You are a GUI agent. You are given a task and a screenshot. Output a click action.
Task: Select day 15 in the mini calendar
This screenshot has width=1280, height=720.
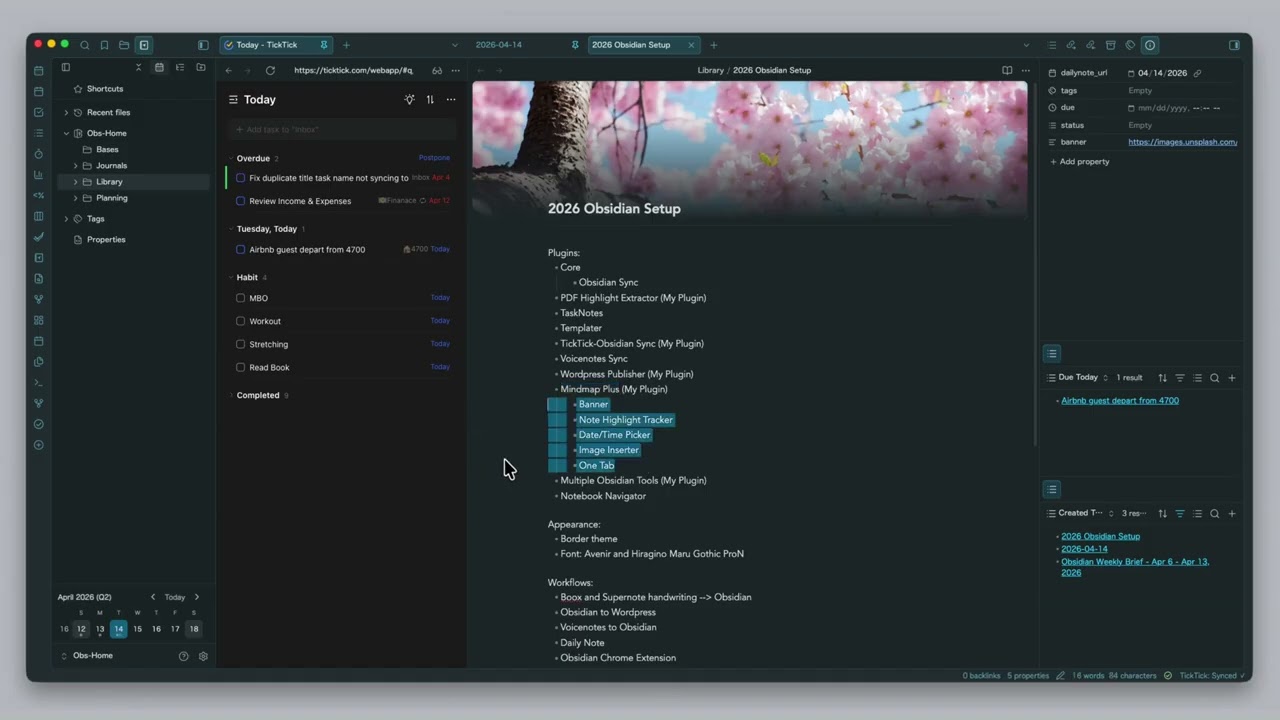coord(137,629)
